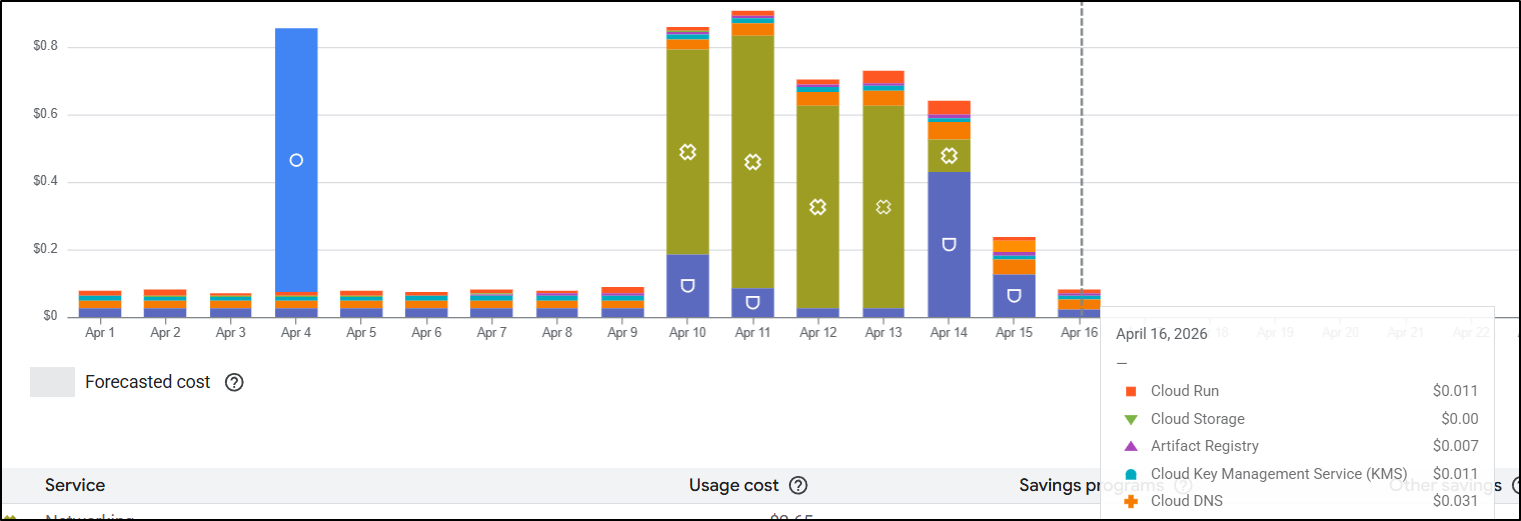
Task: Select the cross marker on the Apr 10 bar
Action: 687,152
